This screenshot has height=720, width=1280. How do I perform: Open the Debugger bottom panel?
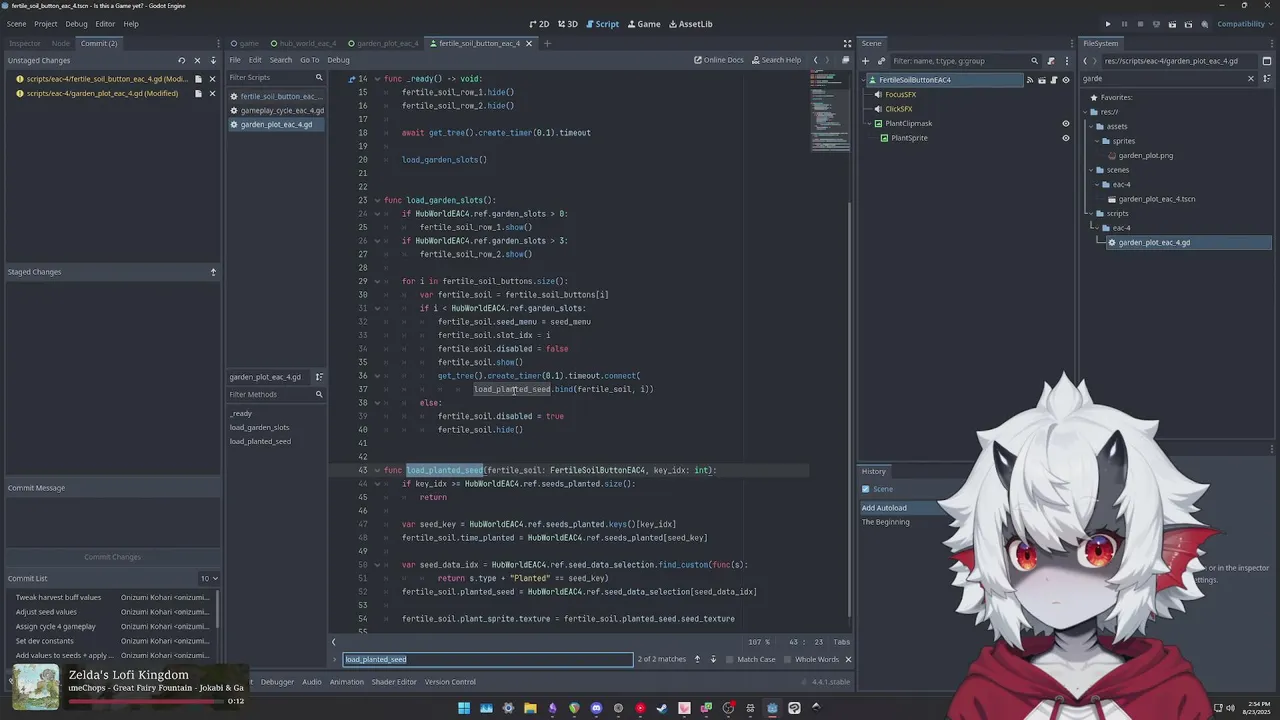tap(277, 682)
